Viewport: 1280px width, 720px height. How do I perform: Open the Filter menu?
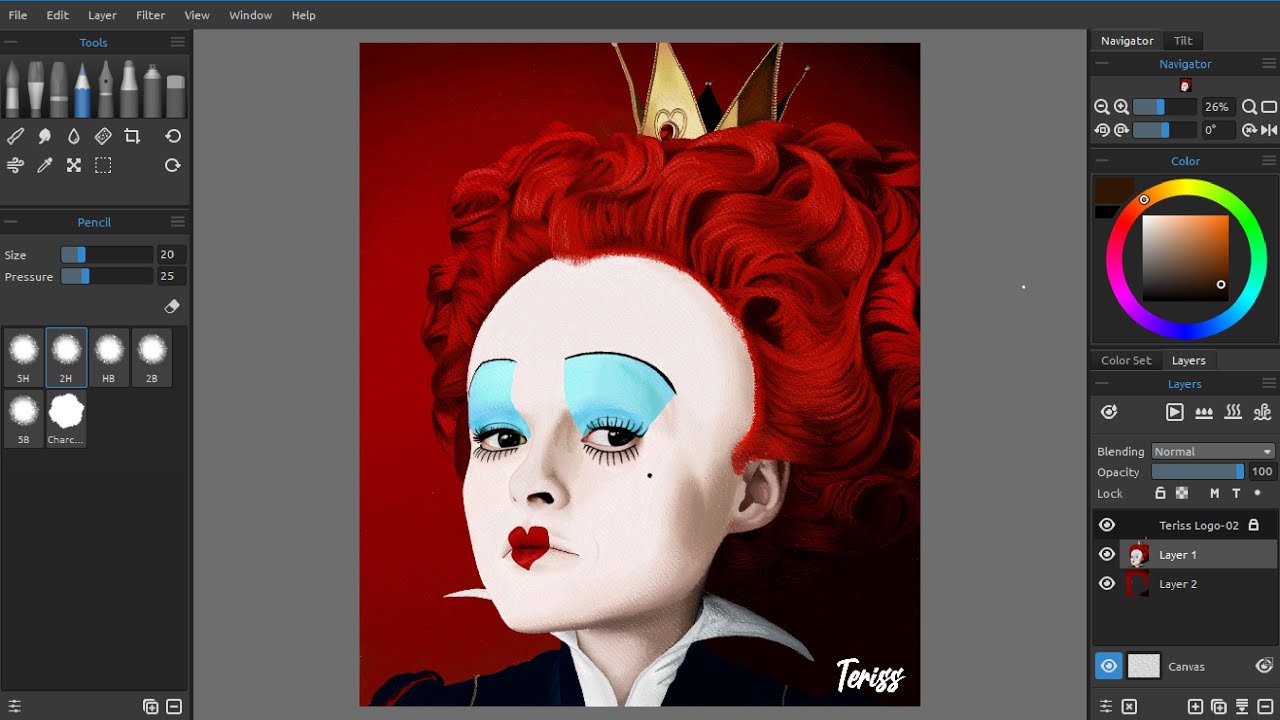(150, 15)
